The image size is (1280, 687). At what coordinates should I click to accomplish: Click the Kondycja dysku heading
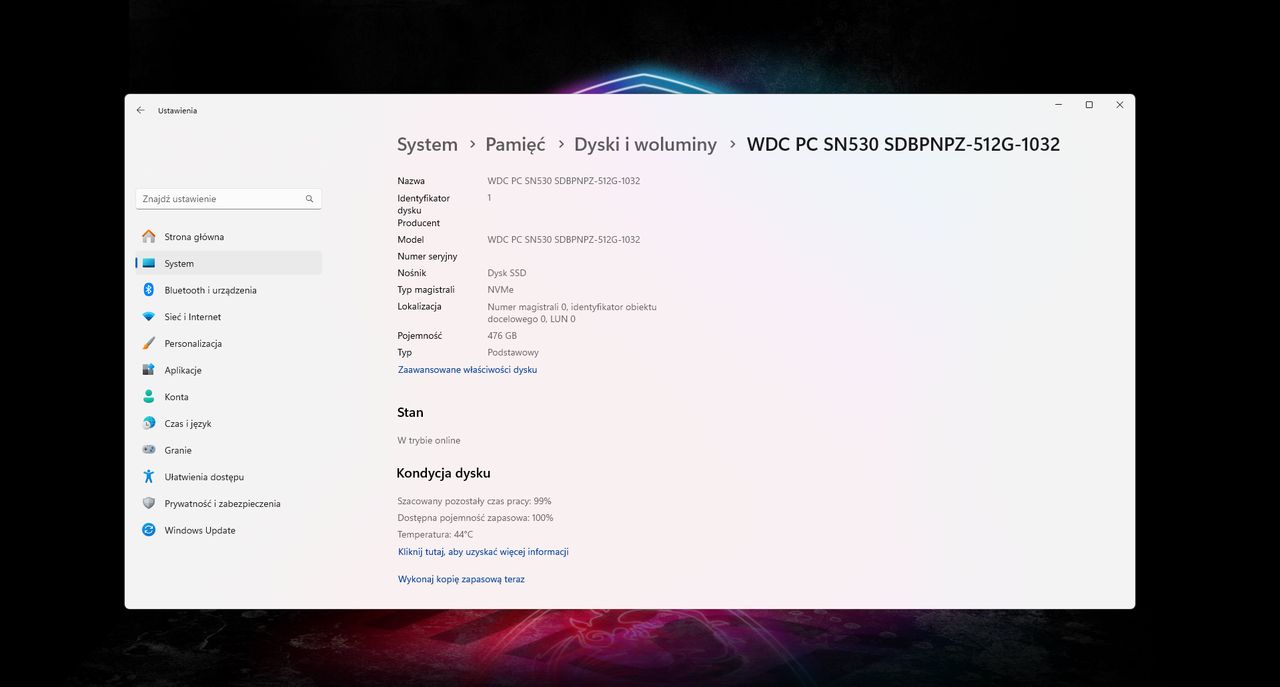pyautogui.click(x=443, y=473)
